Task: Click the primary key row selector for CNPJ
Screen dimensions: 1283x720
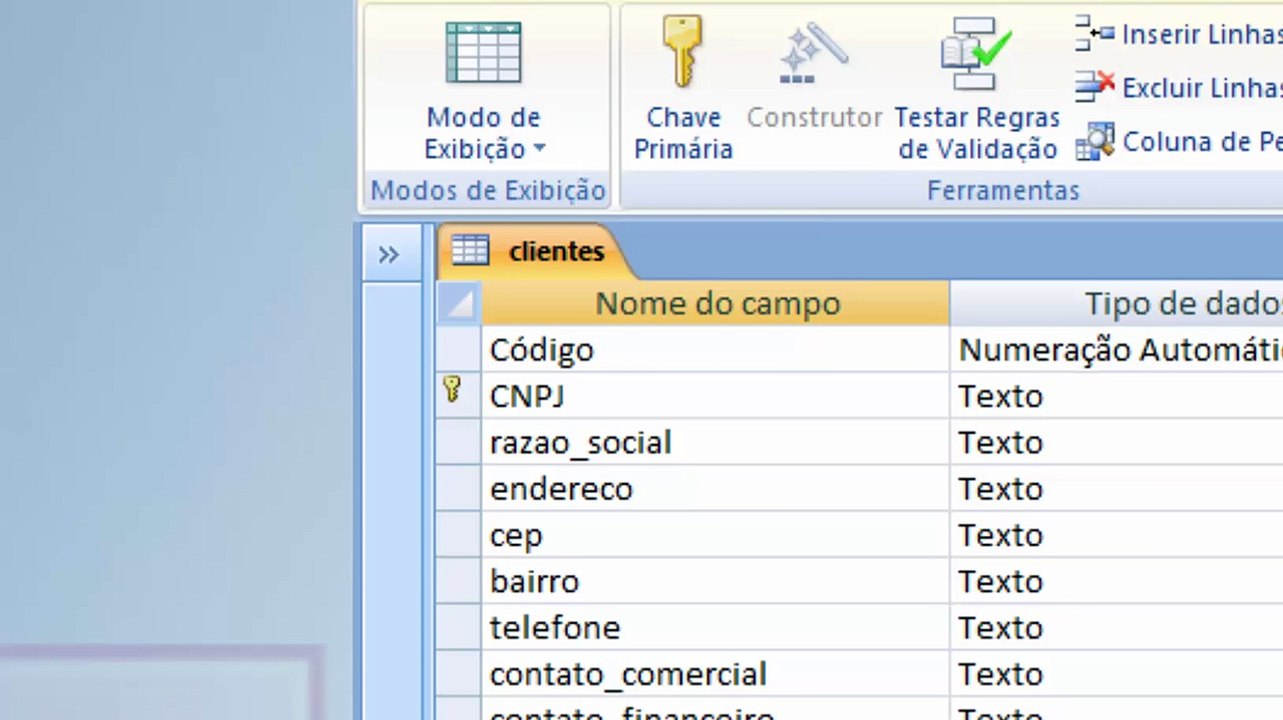Action: pos(459,396)
